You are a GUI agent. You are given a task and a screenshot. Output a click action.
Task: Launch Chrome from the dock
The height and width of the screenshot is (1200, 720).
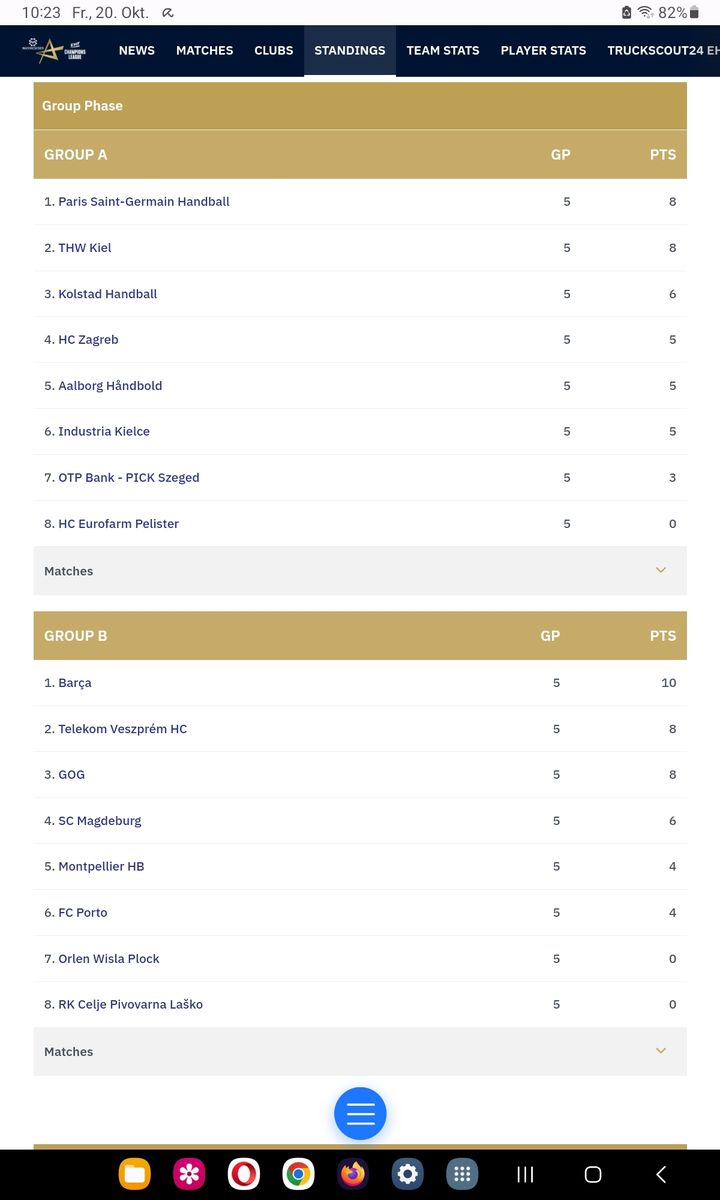point(298,1174)
